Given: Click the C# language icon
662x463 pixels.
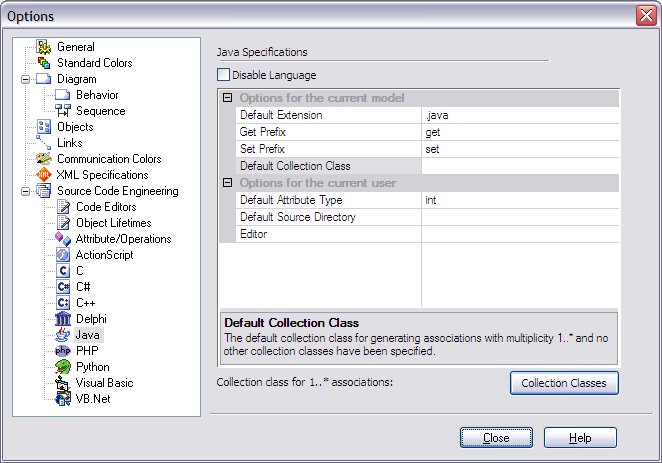Looking at the screenshot, I should [63, 287].
